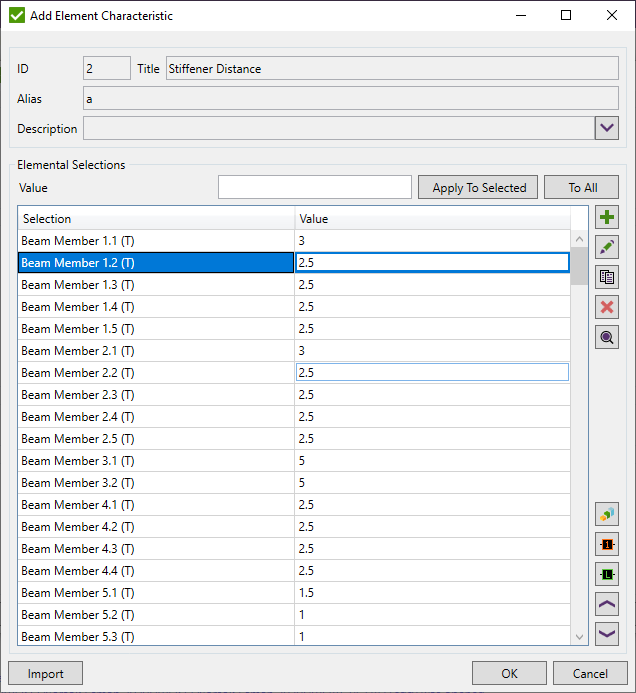The width and height of the screenshot is (636, 693).
Task: Click the Apply To Selected button
Action: click(479, 187)
